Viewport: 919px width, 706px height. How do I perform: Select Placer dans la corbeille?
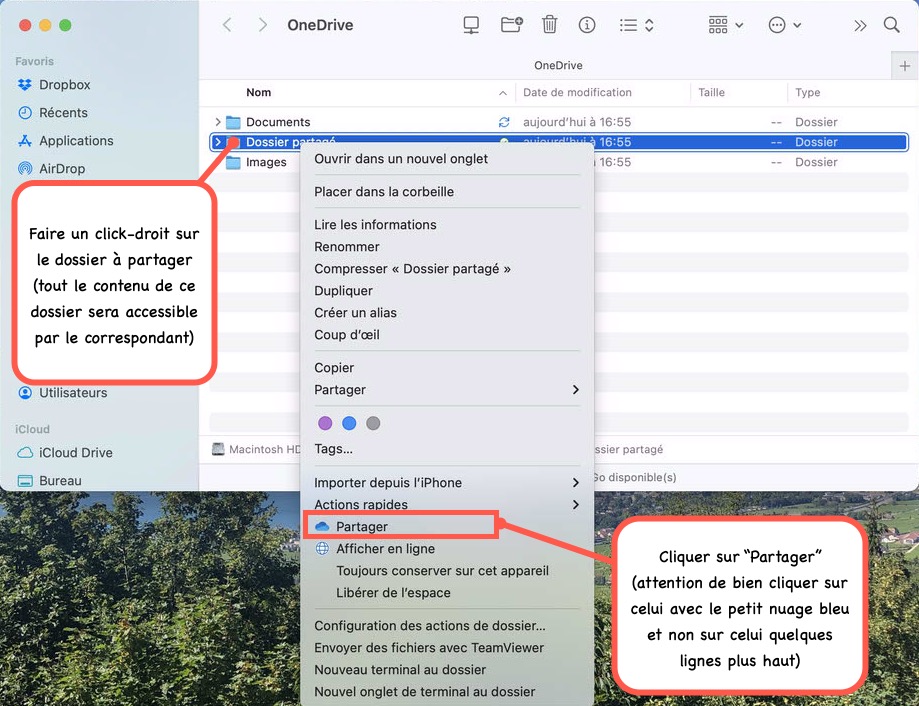point(384,192)
